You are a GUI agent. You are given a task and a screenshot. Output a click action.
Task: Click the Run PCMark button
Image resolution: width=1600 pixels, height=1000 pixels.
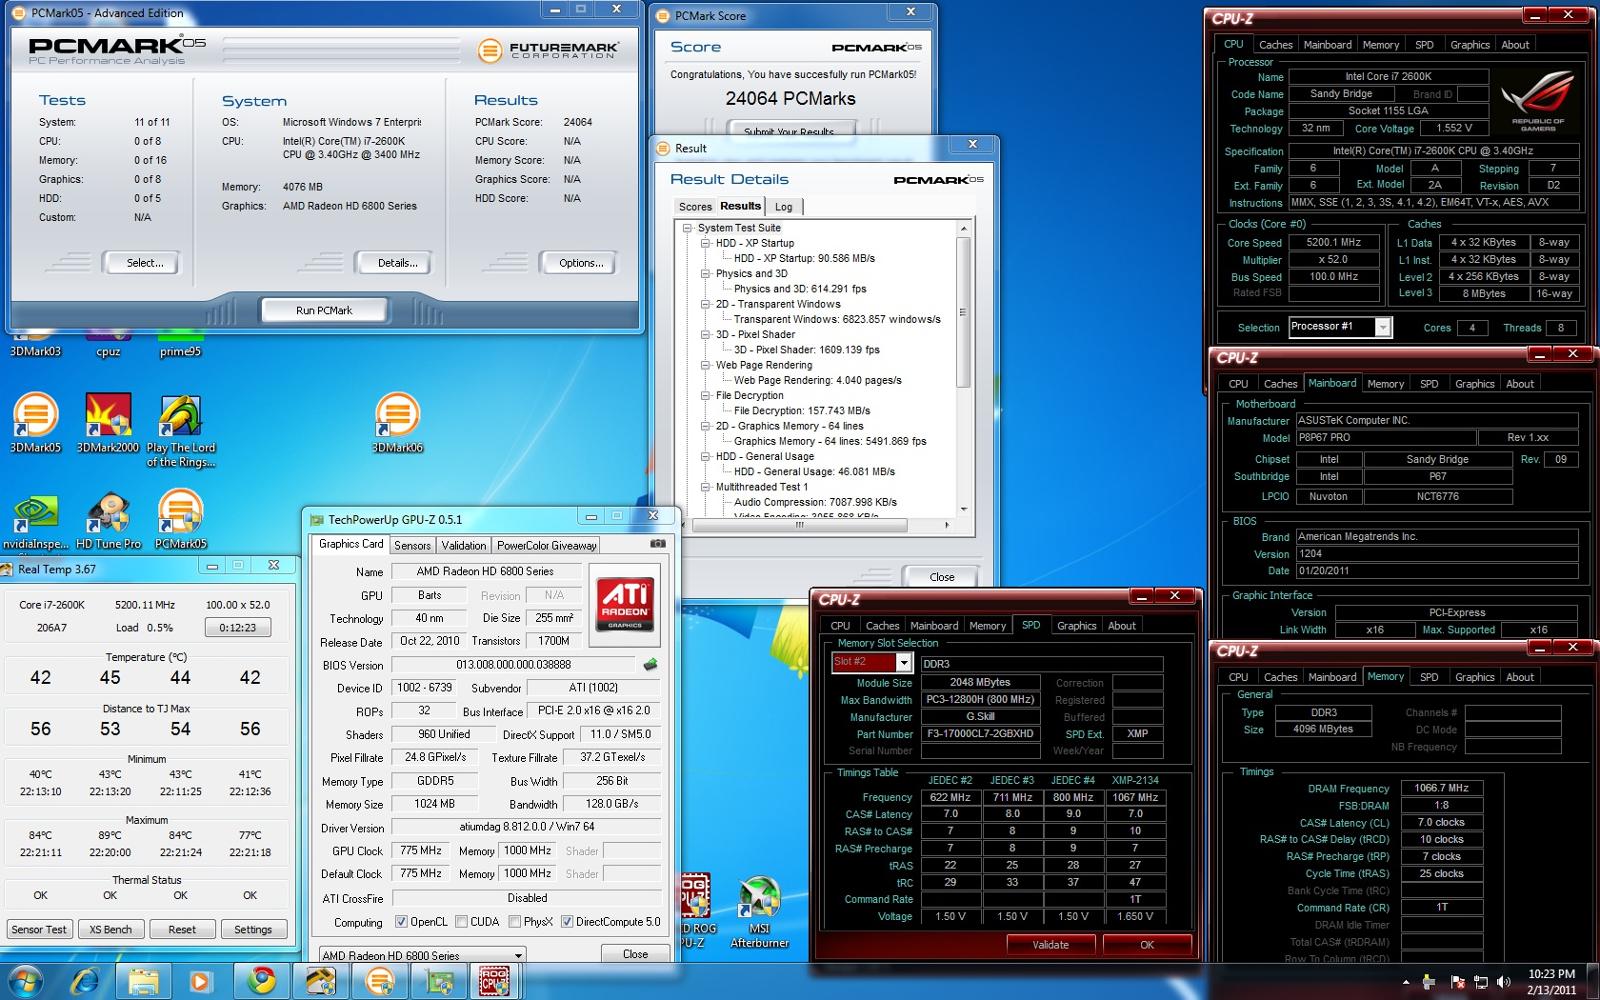tap(324, 310)
